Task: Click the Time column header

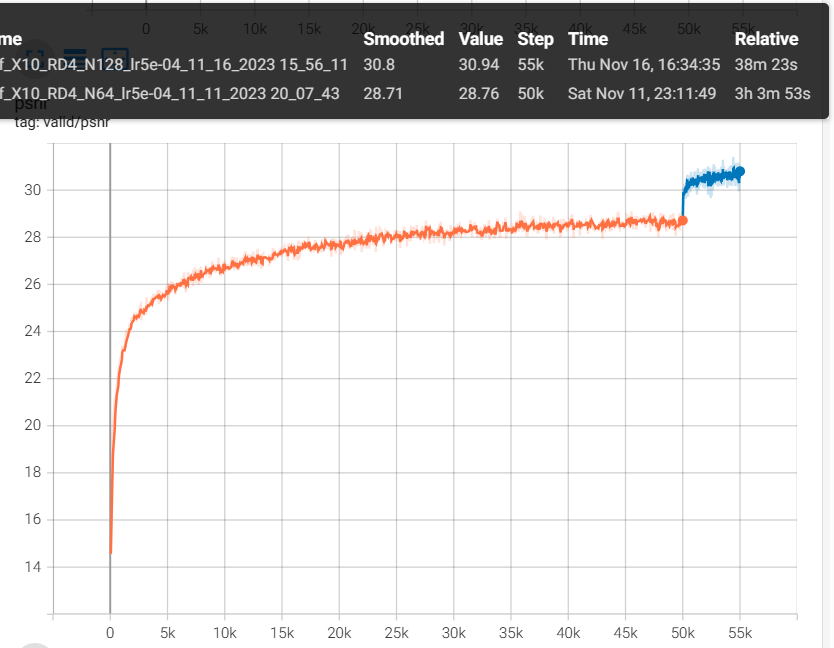Action: point(588,39)
